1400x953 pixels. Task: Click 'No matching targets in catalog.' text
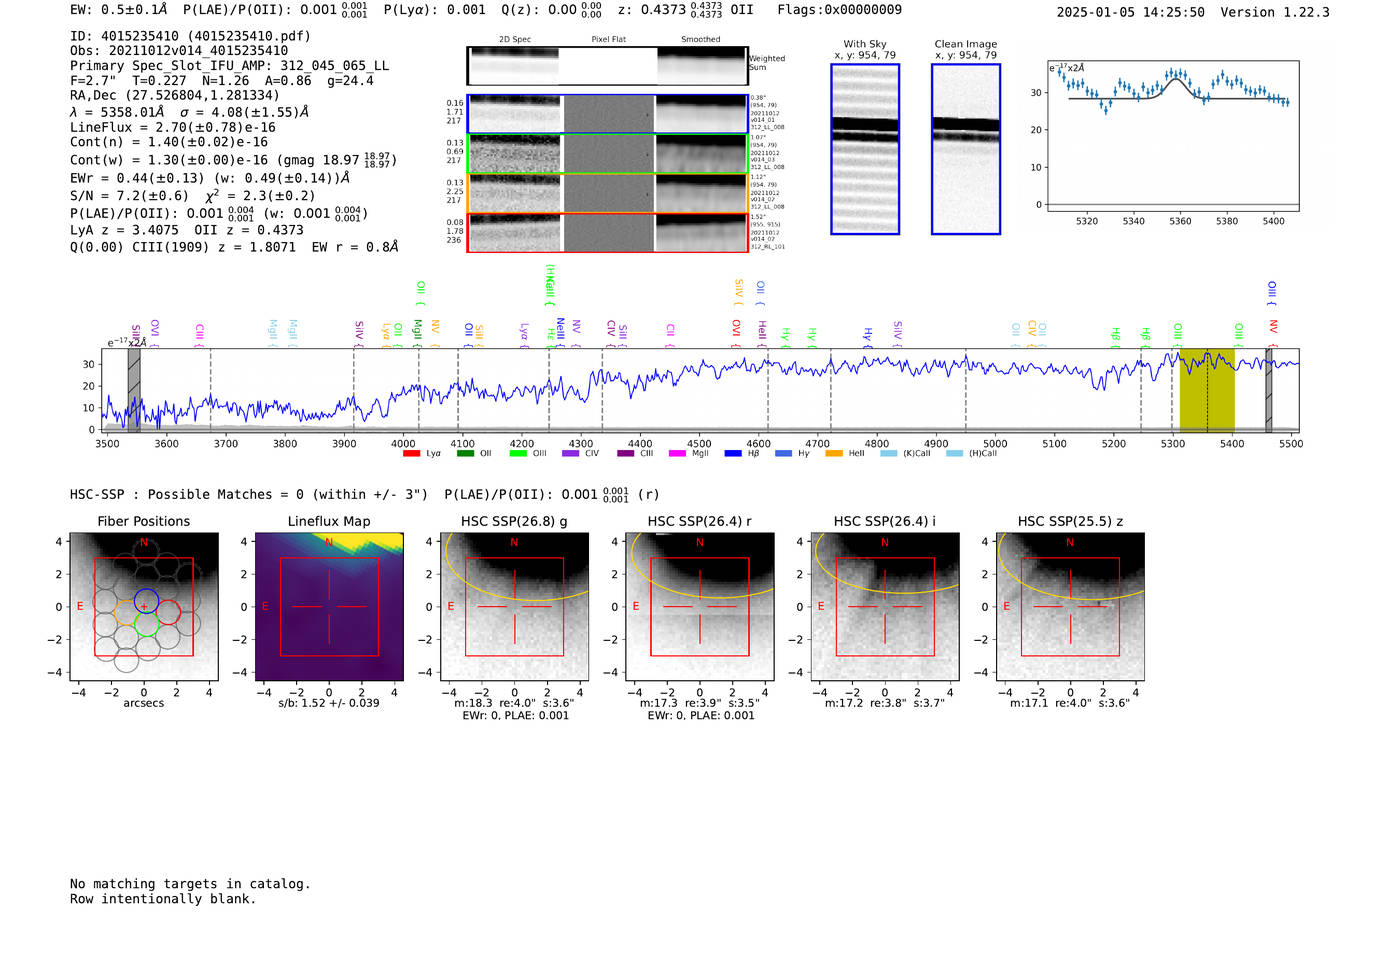click(190, 884)
